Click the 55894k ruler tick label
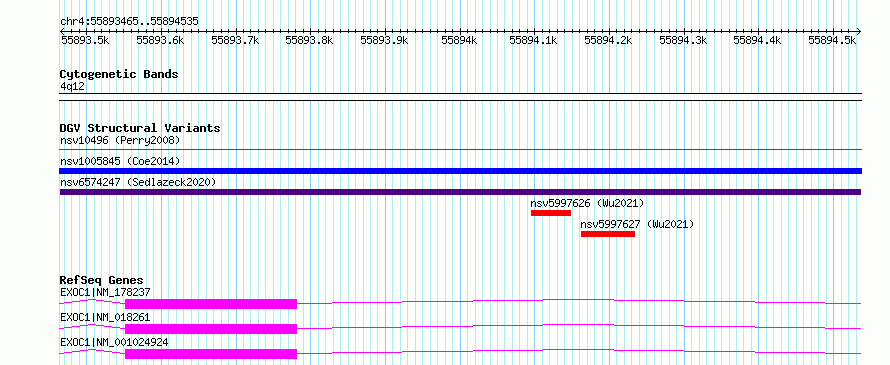Viewport: 890px width, 365px height. coord(459,40)
